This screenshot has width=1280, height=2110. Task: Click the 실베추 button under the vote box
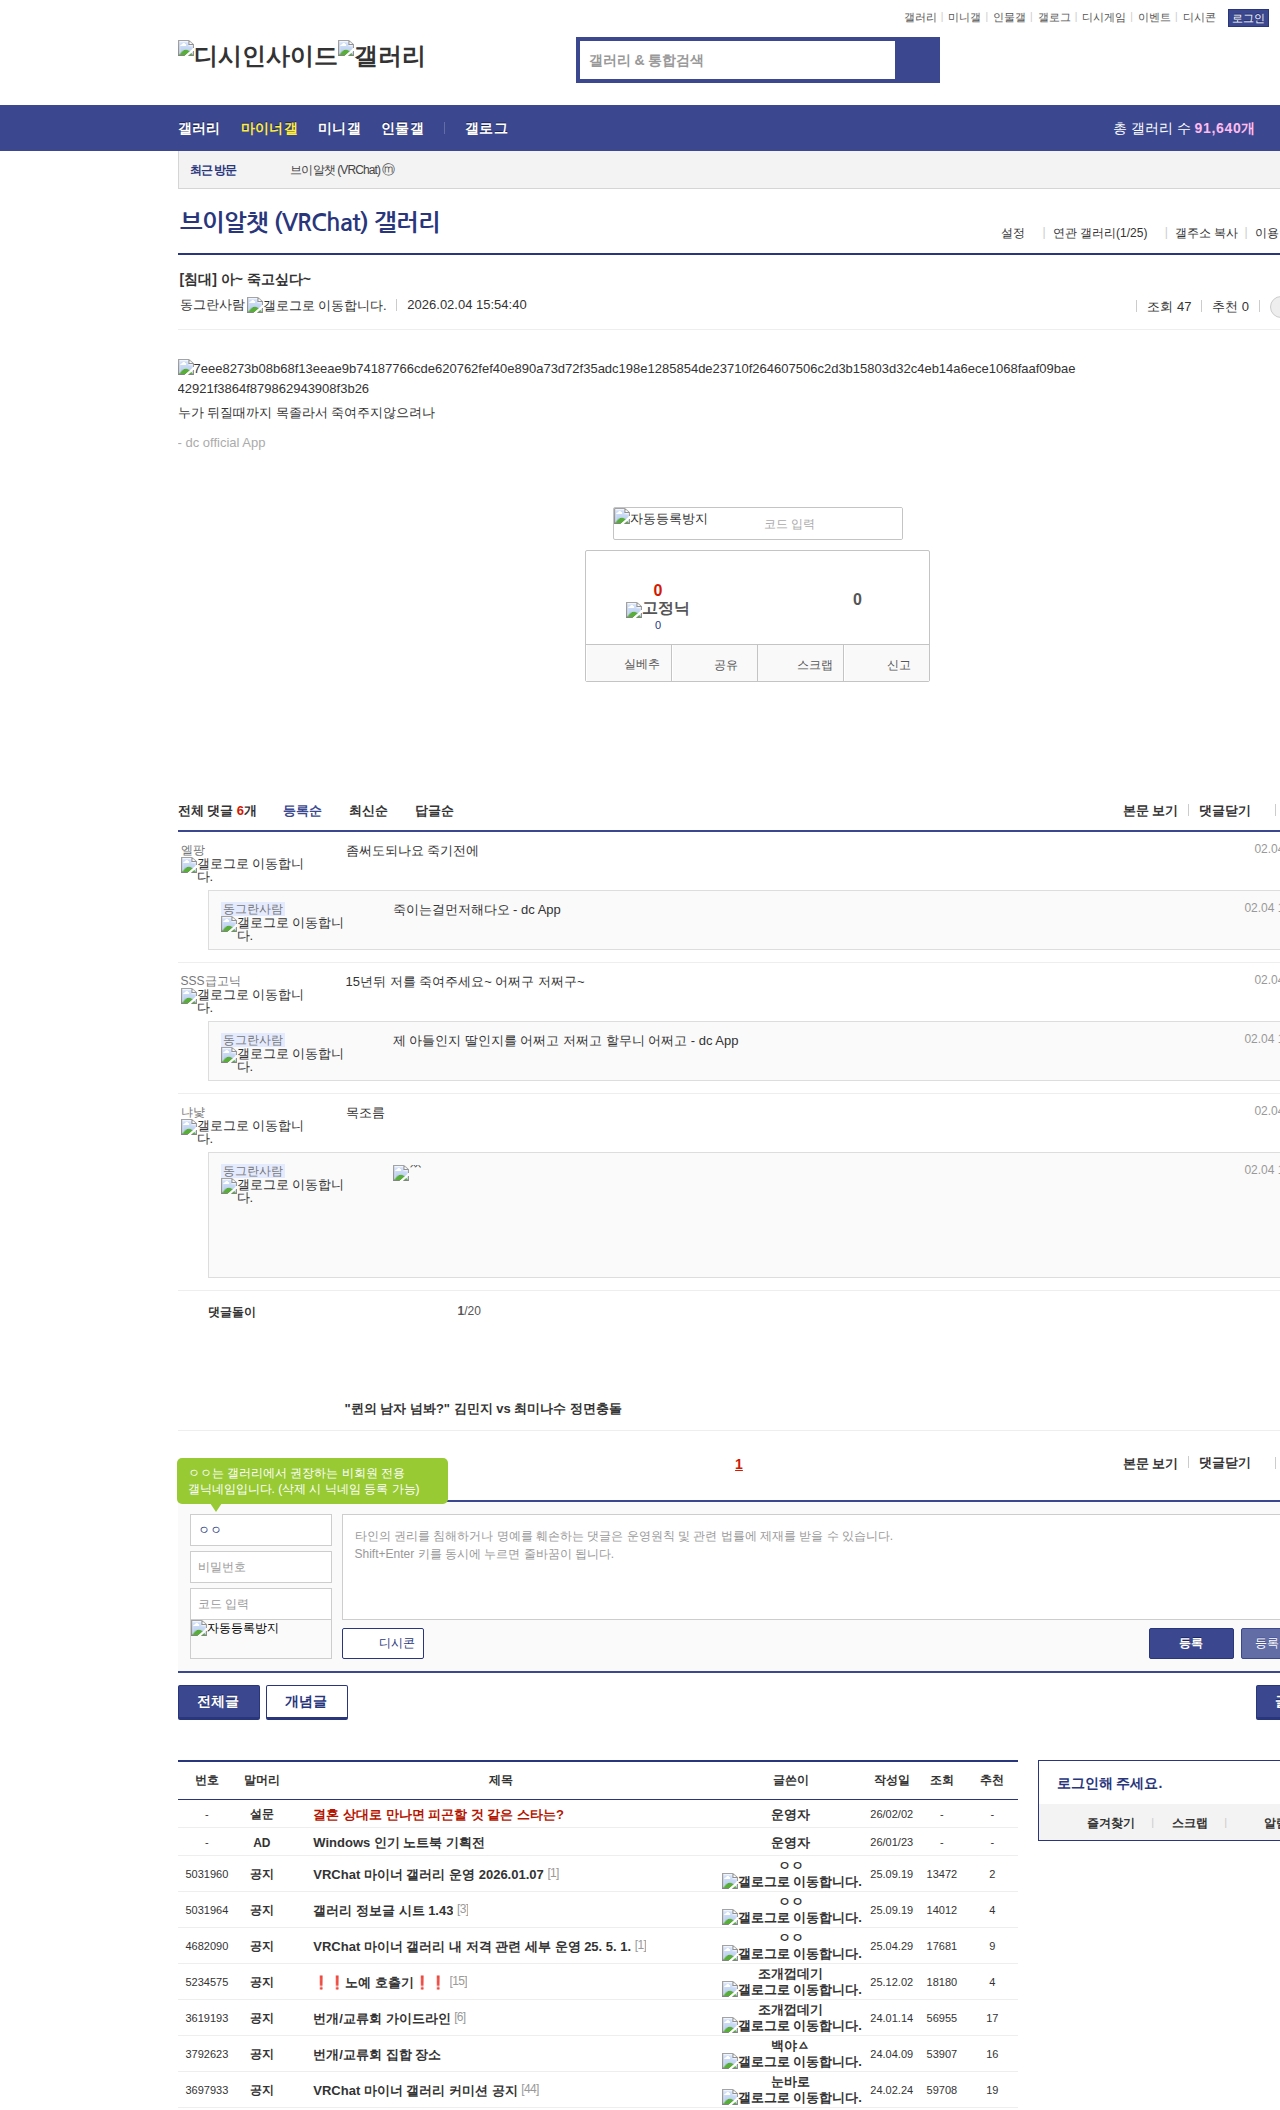[x=641, y=664]
